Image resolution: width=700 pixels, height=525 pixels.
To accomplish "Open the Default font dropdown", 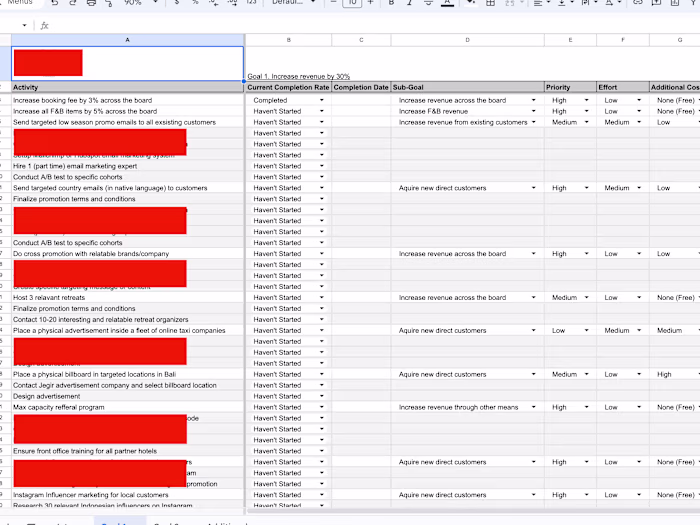I will 291,3.
